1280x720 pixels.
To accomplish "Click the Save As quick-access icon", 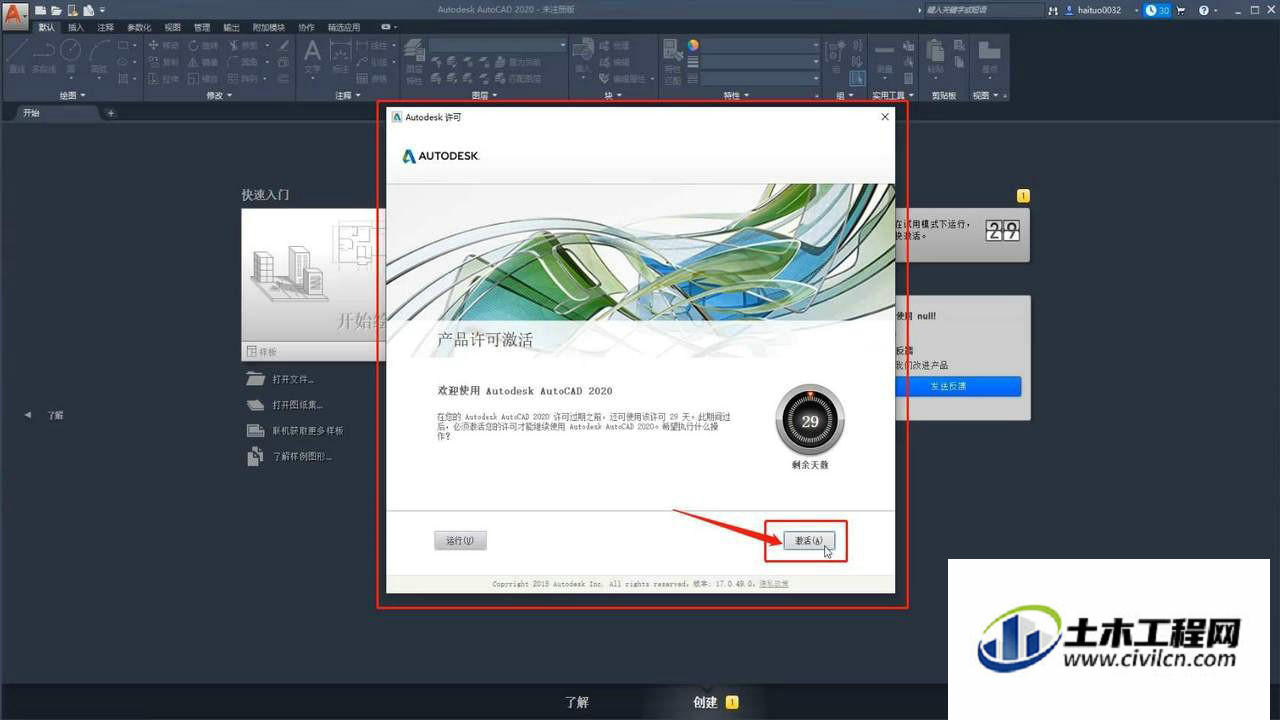I will pyautogui.click(x=88, y=10).
